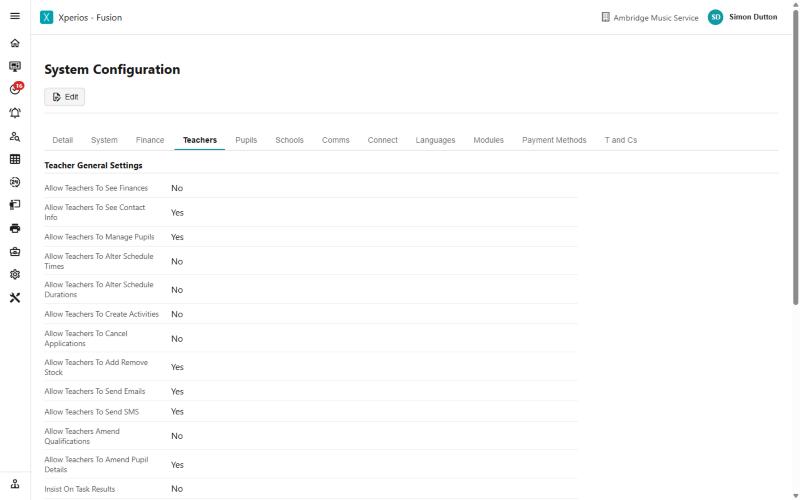Screen dimensions: 800x500
Task: Open the sidebar icon below calendar icon
Action: coord(15,205)
